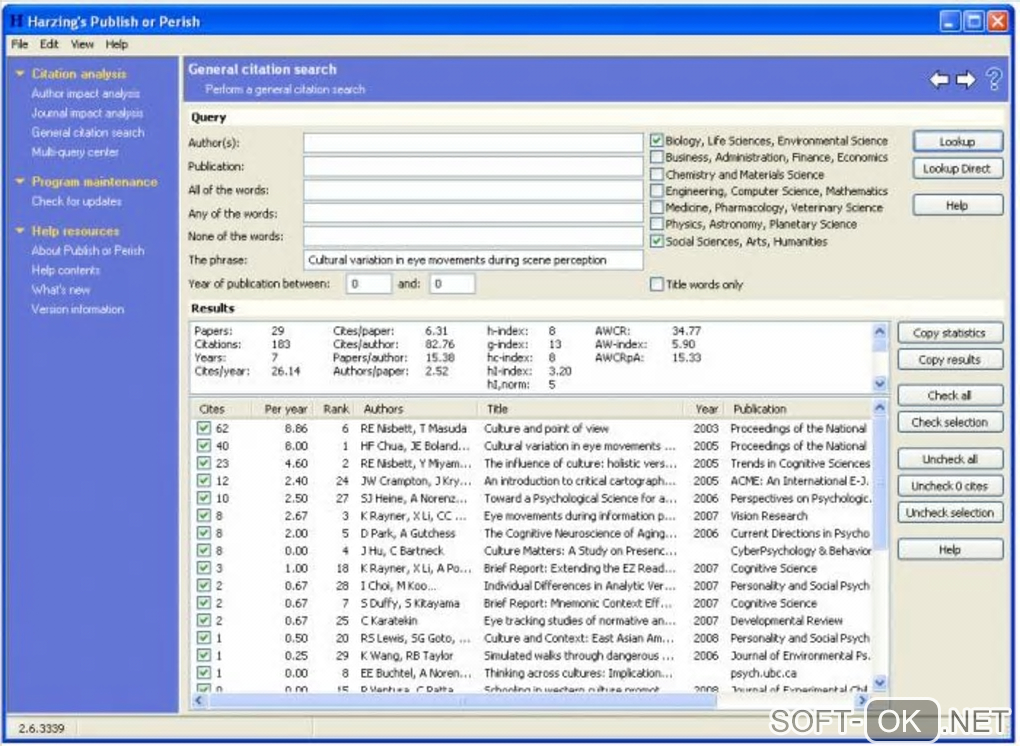Viewport: 1020px width, 746px height.
Task: Open Author impact analysis in sidebar
Action: point(85,94)
